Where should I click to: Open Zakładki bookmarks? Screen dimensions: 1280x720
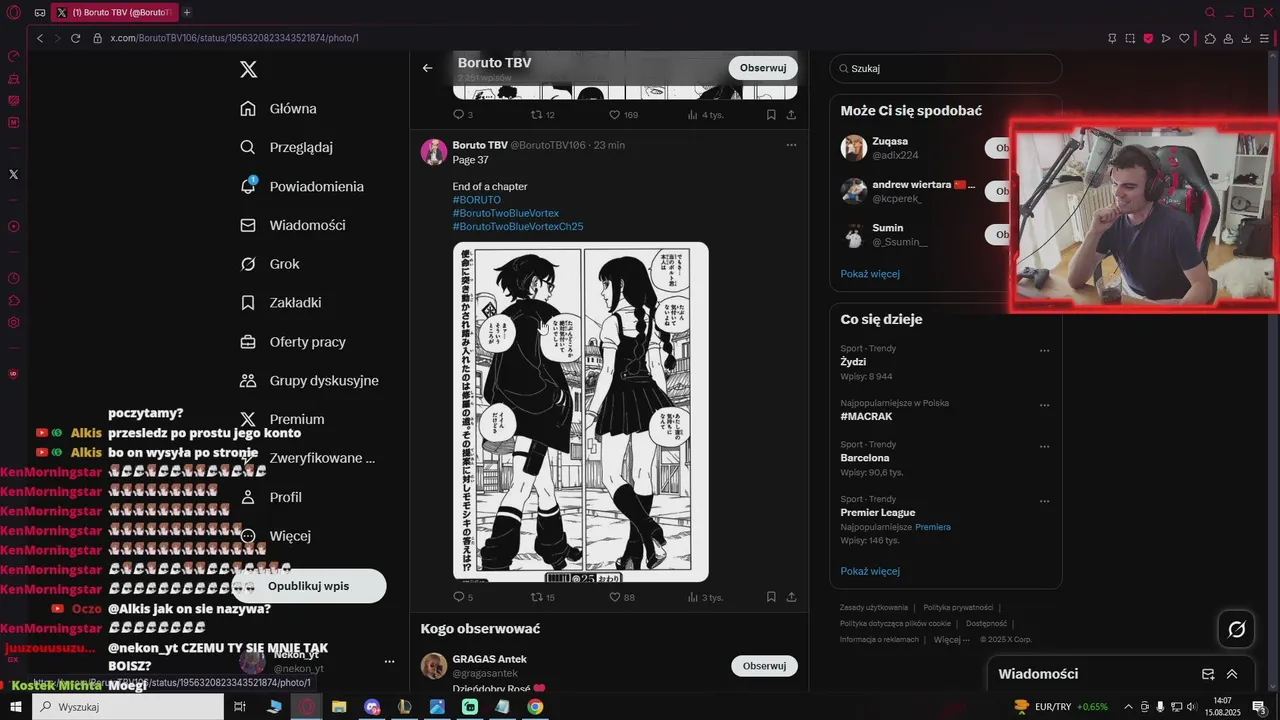281,302
